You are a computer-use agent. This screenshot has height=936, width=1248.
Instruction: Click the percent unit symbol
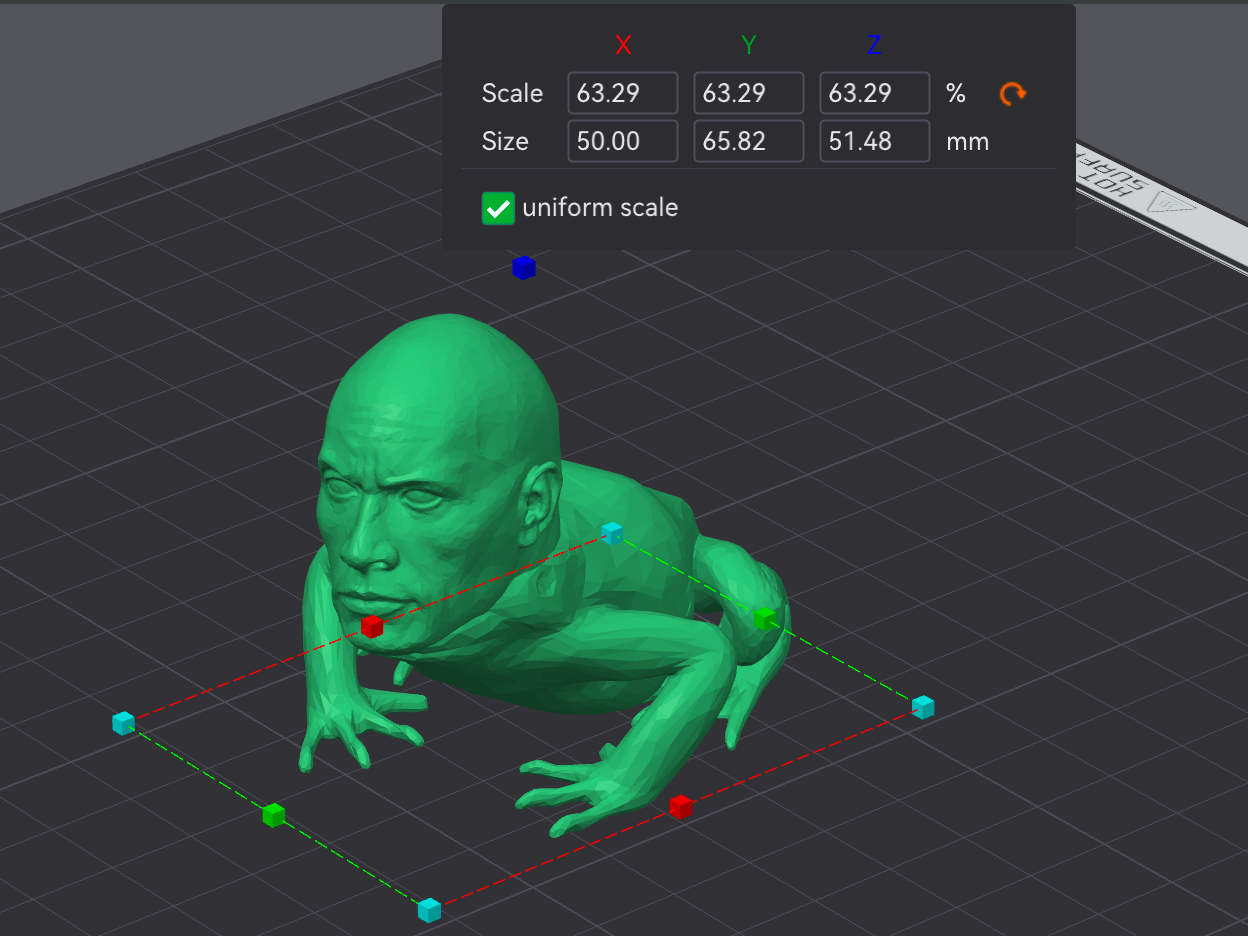(956, 93)
